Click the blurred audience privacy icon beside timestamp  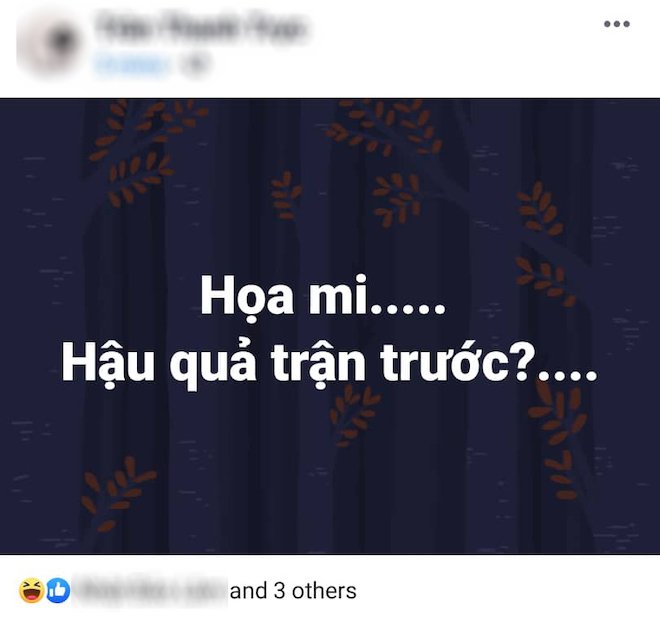(195, 65)
